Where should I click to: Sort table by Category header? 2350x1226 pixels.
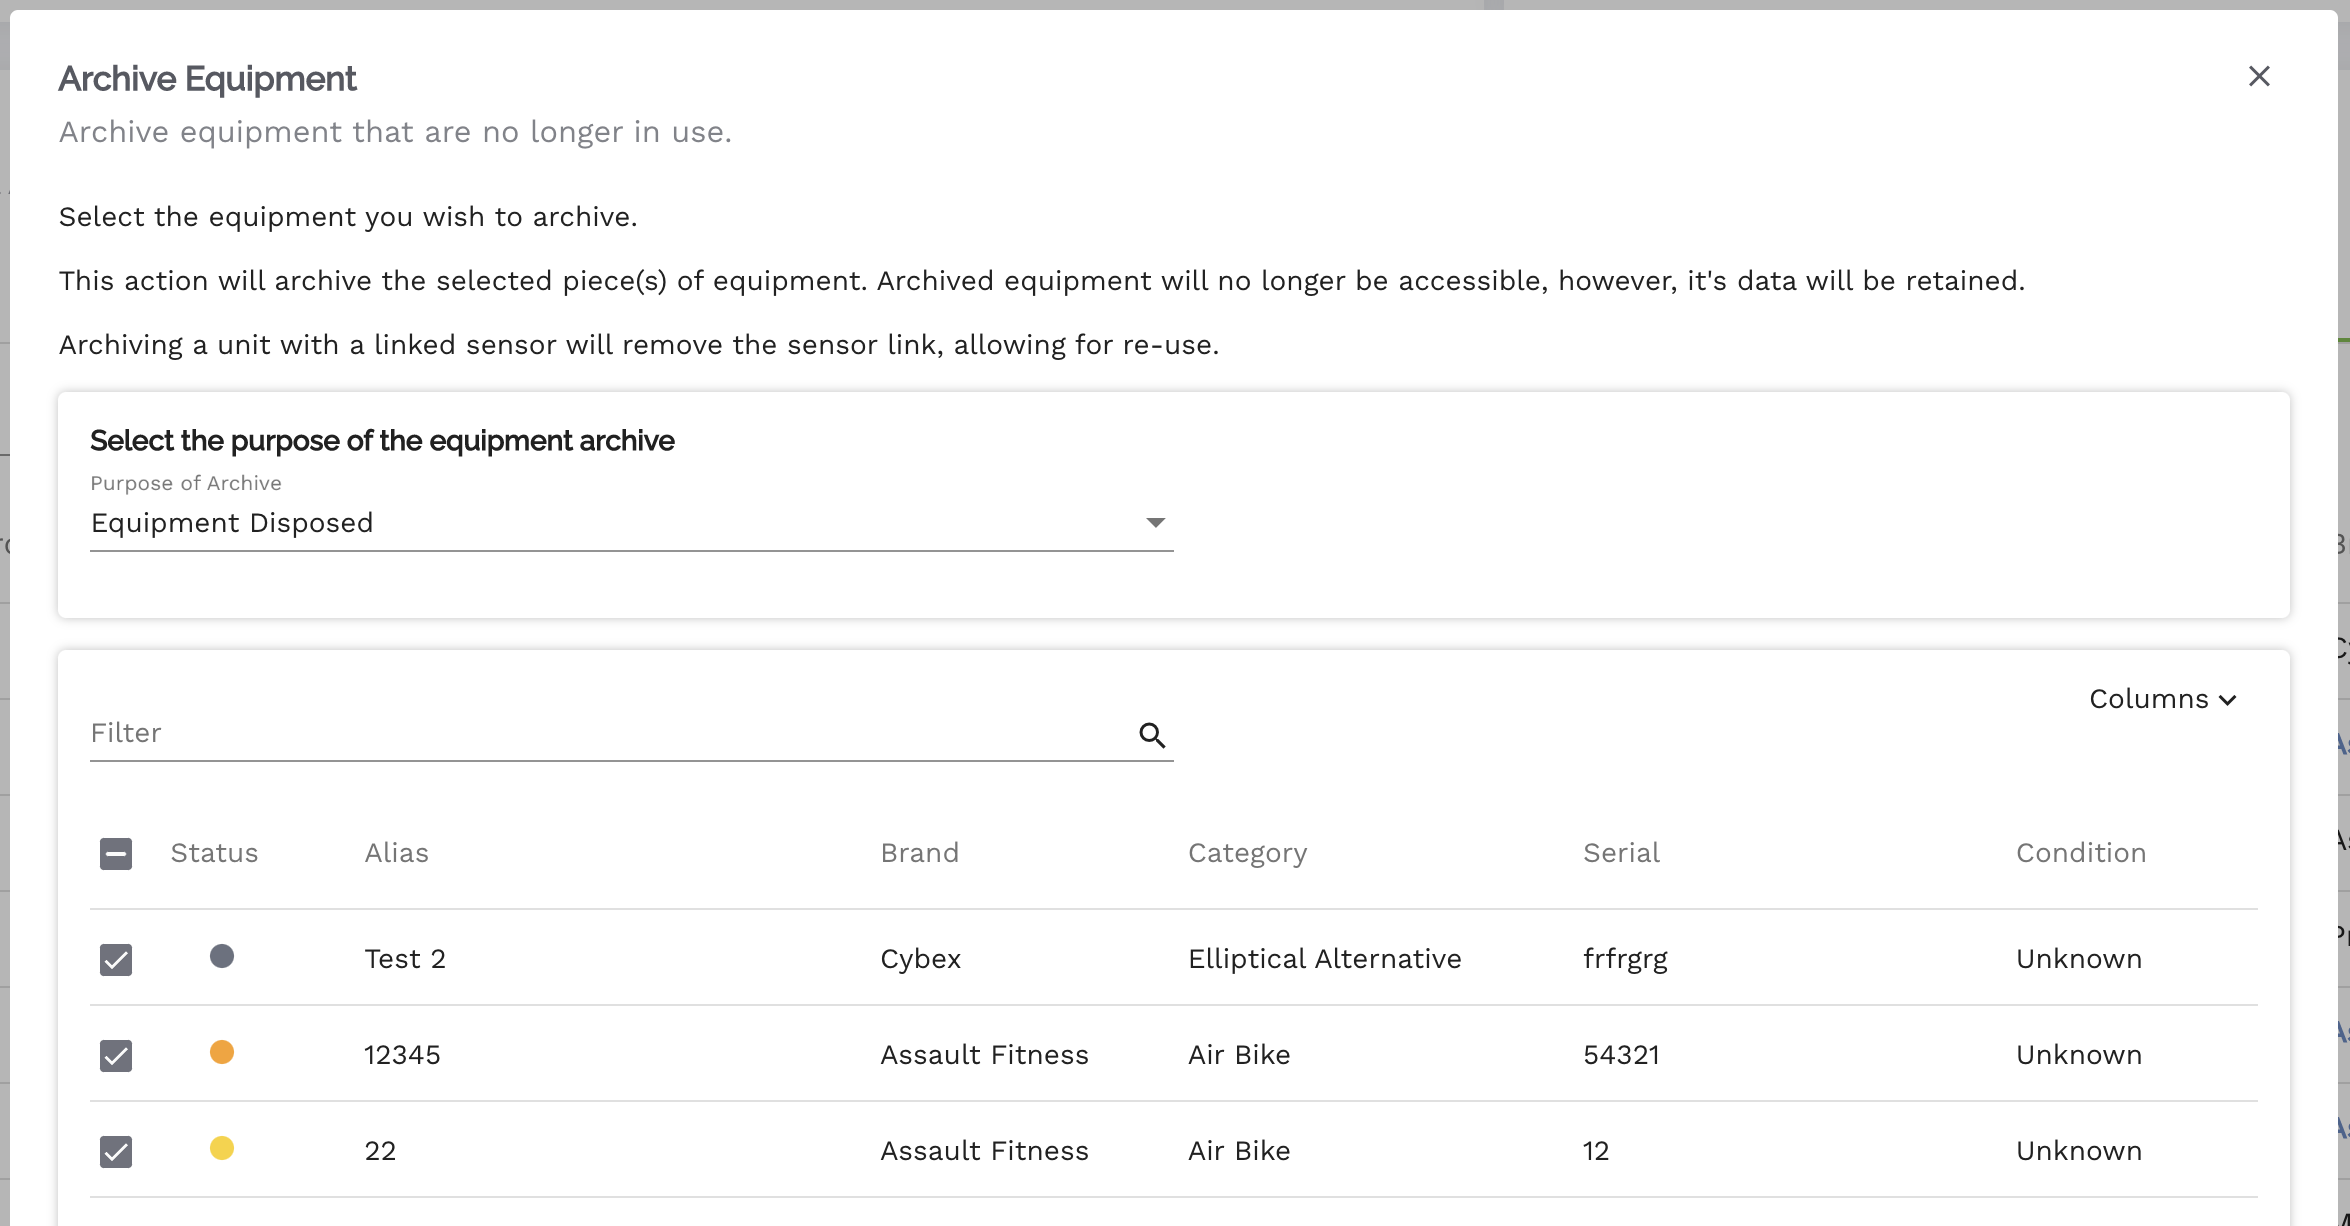(x=1247, y=853)
